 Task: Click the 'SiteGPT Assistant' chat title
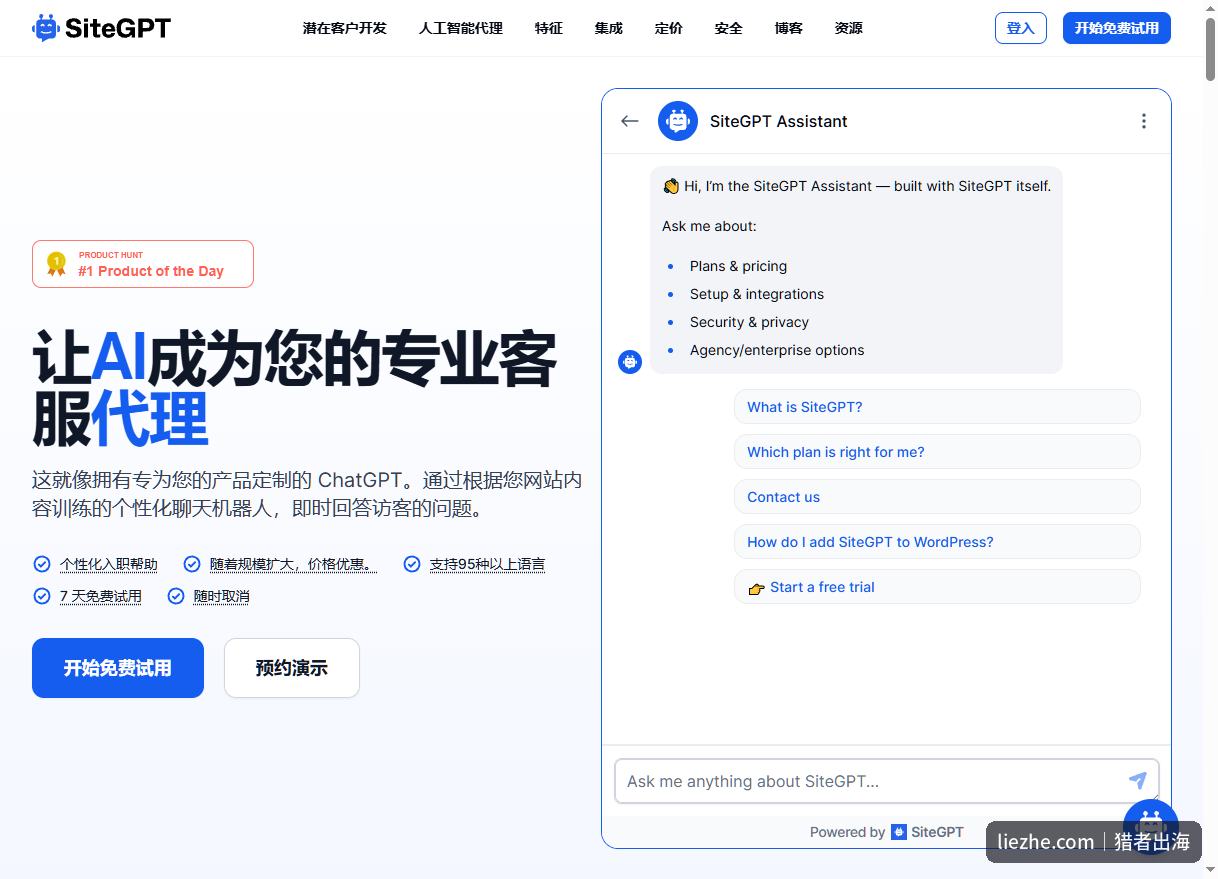[779, 121]
